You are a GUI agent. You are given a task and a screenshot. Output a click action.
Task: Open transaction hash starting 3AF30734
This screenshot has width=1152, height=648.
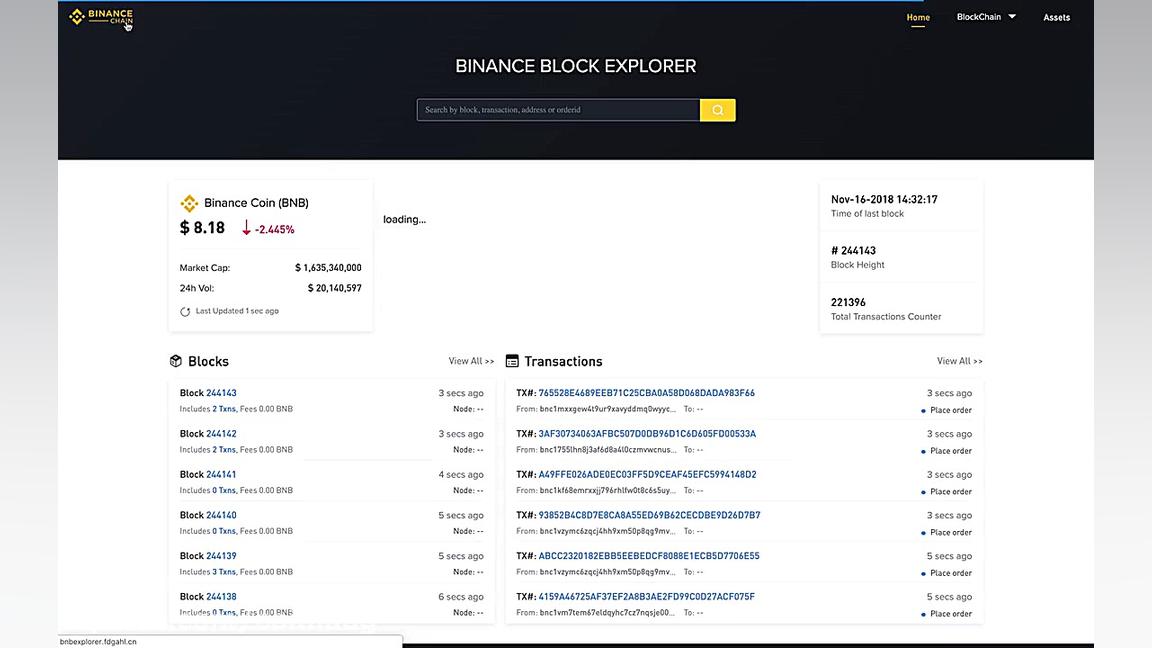pos(647,433)
